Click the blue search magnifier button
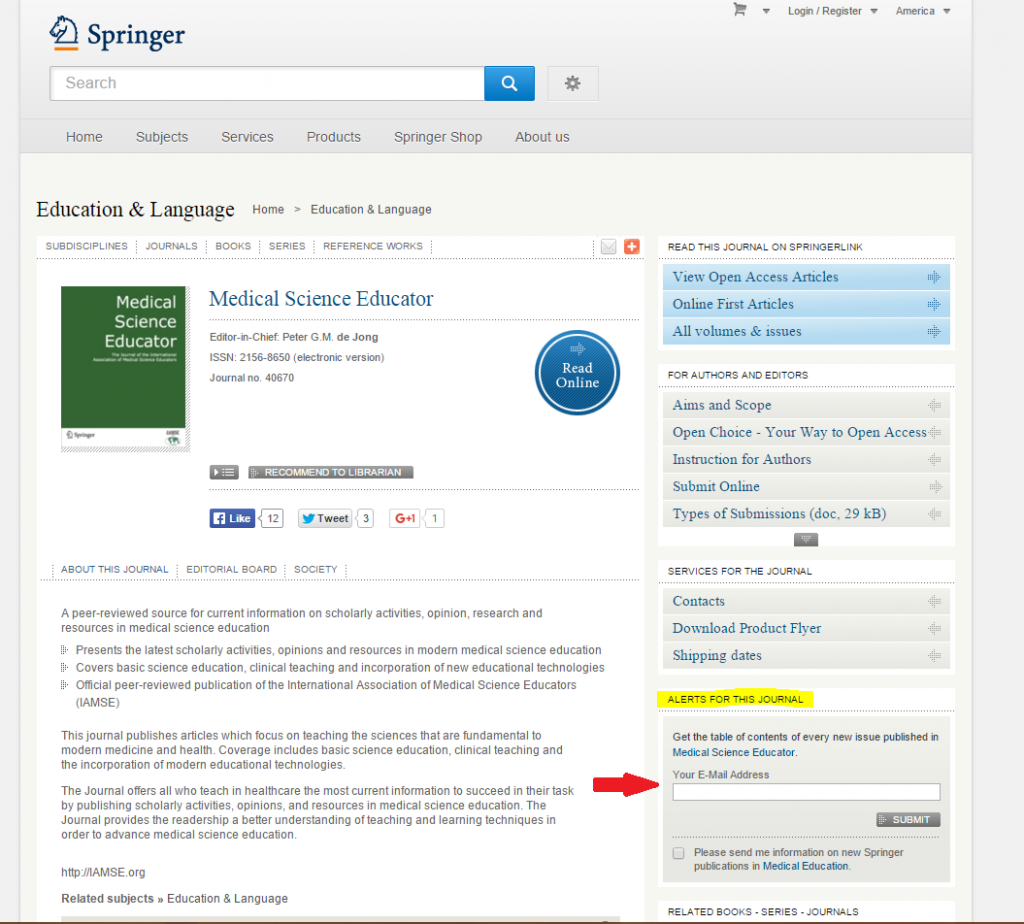The image size is (1024, 924). [x=509, y=84]
